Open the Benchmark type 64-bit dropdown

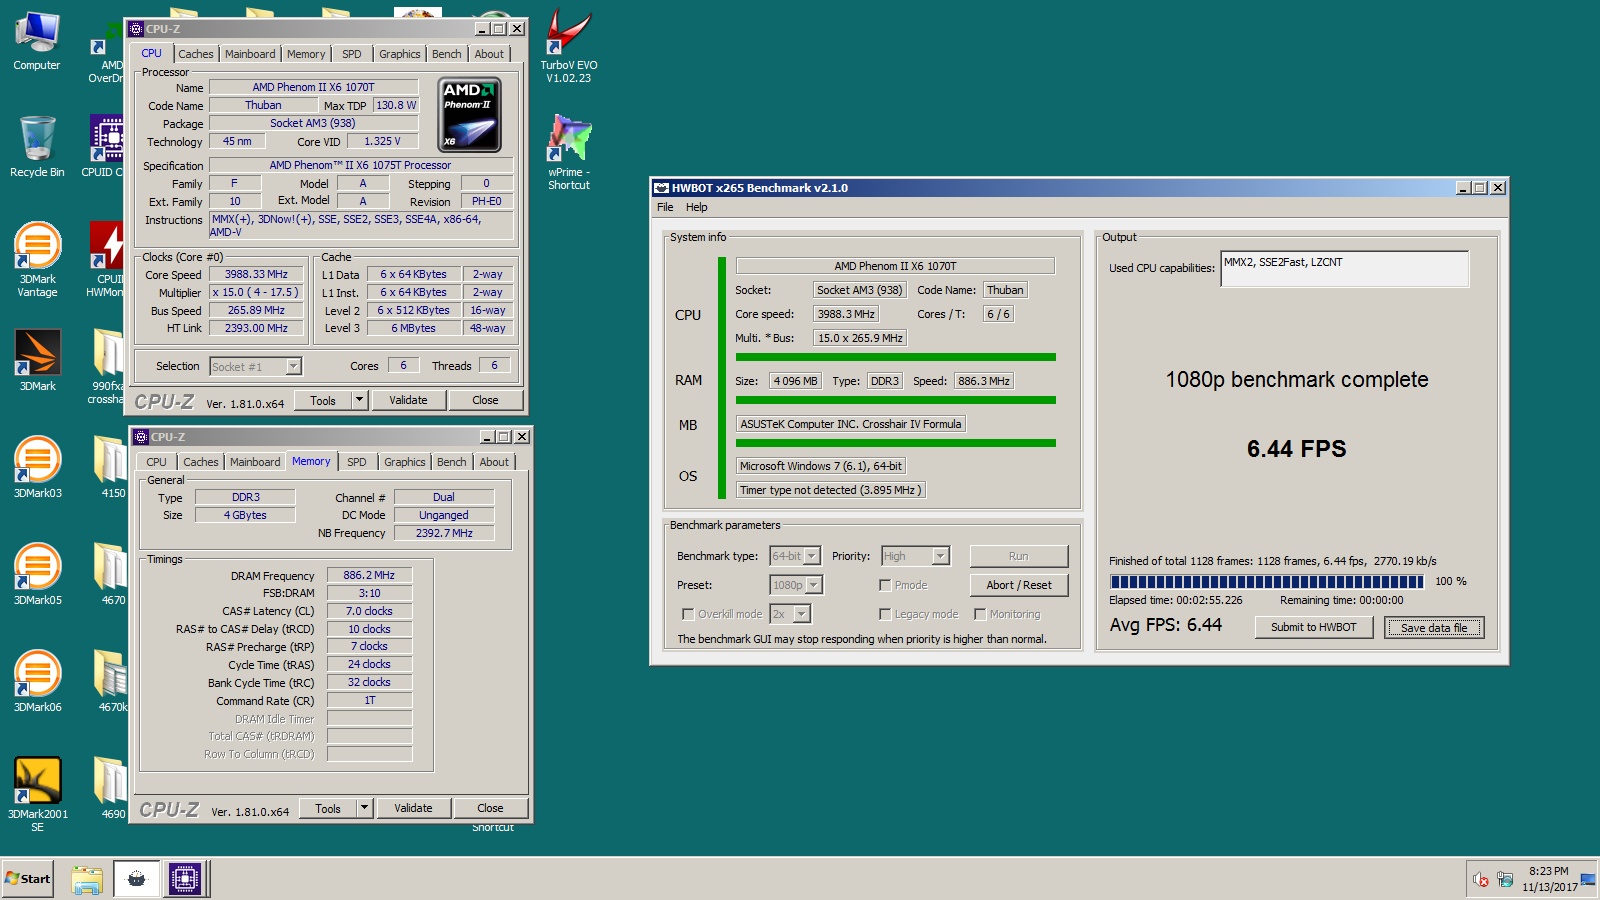(x=795, y=556)
